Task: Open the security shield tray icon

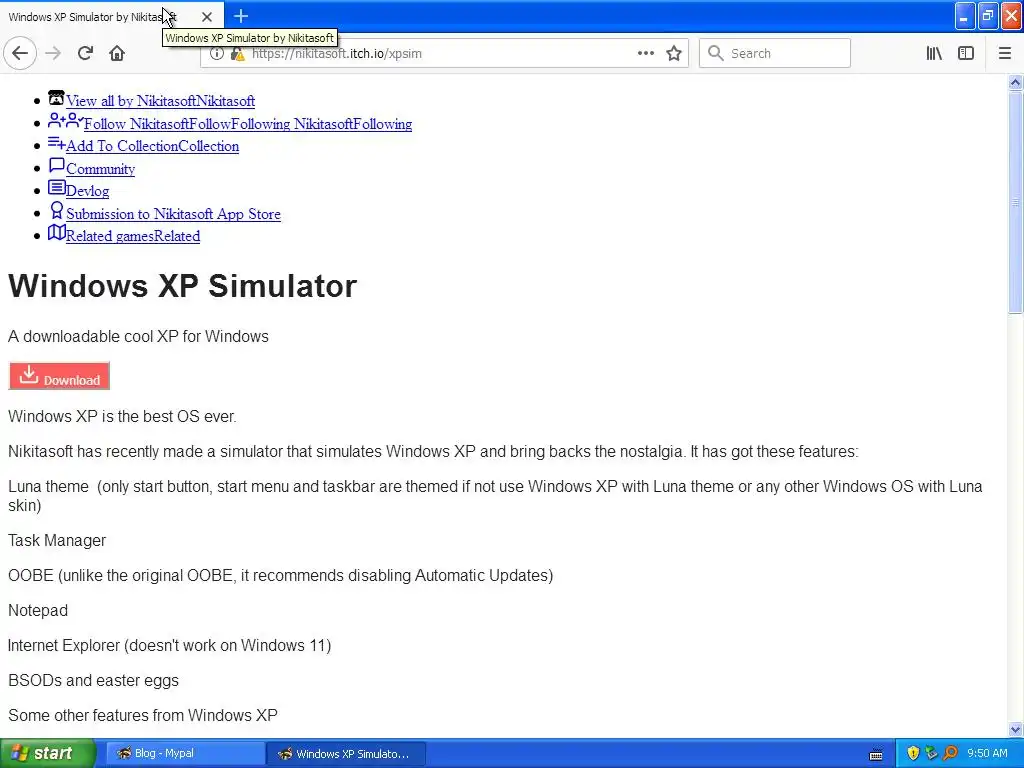Action: click(x=913, y=753)
